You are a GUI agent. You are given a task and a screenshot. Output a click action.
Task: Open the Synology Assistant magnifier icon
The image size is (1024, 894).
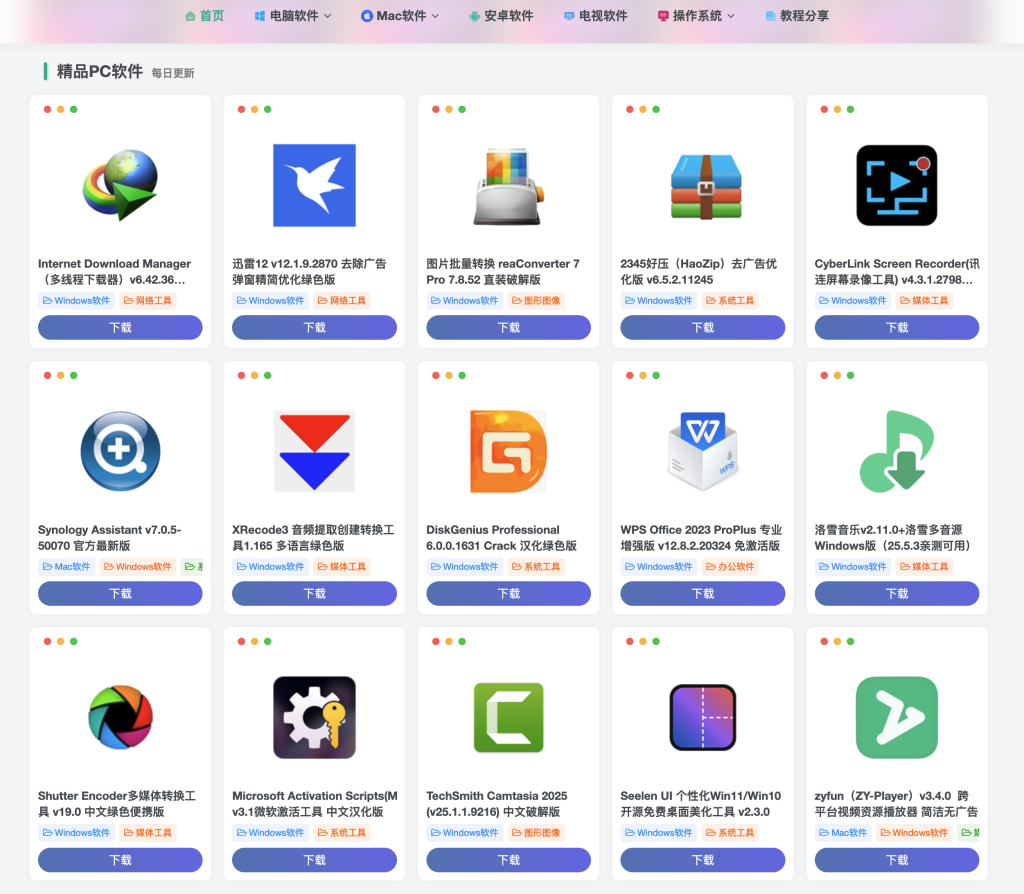pos(120,451)
